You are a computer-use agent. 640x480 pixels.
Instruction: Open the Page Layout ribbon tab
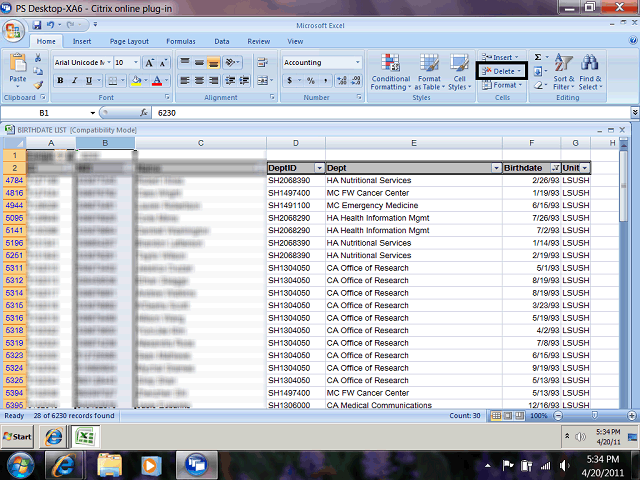click(129, 41)
